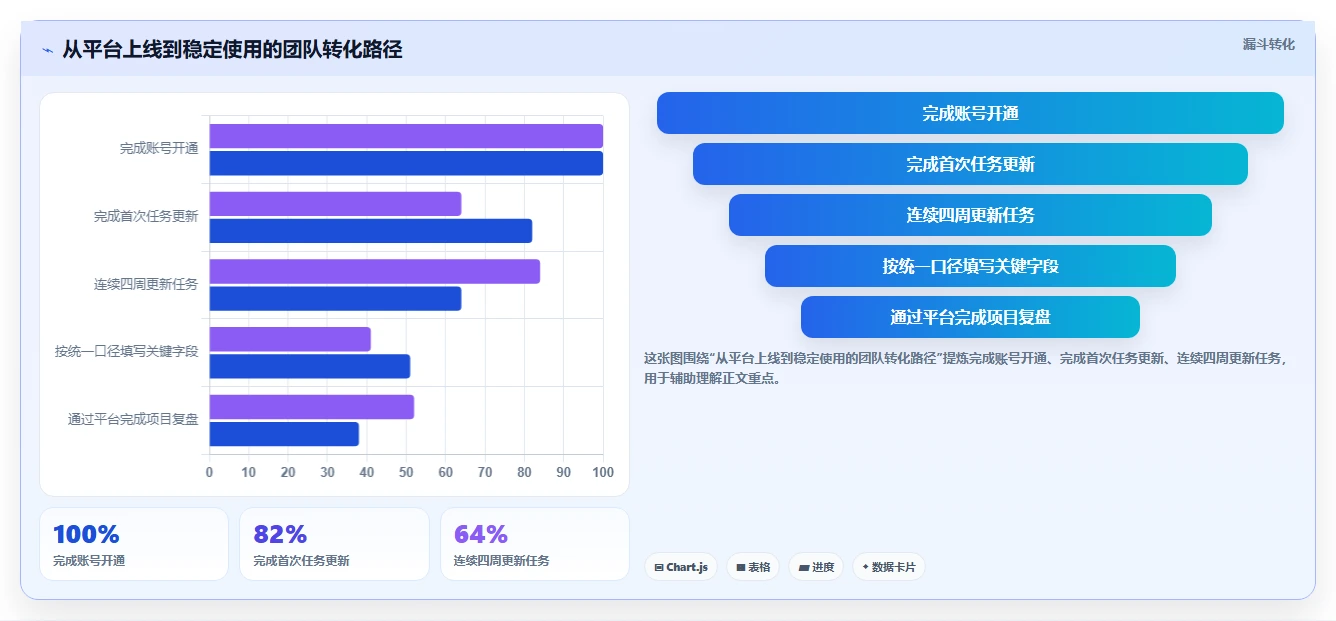Click the x-axis tick value 50
The height and width of the screenshot is (621, 1336).
(406, 472)
